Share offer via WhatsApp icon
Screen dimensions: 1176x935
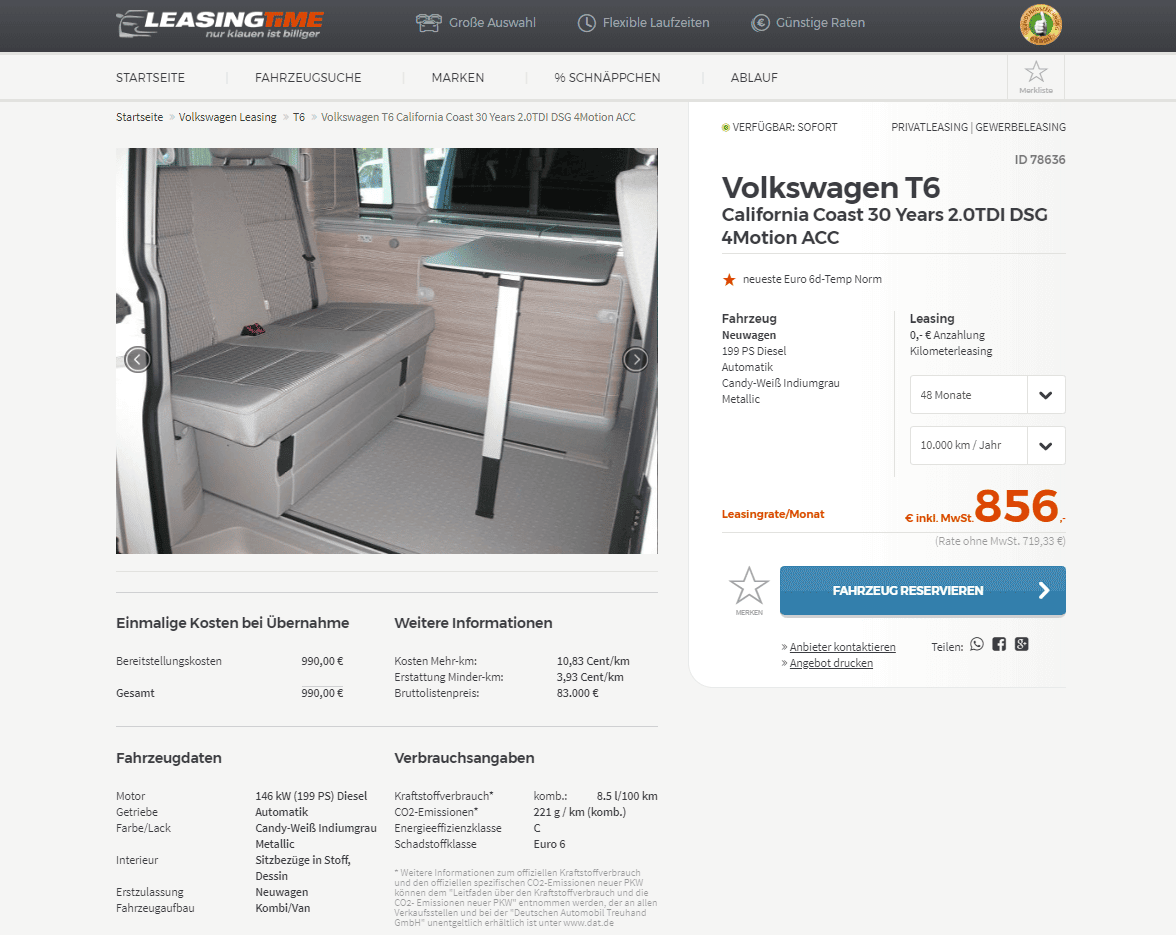pos(976,644)
